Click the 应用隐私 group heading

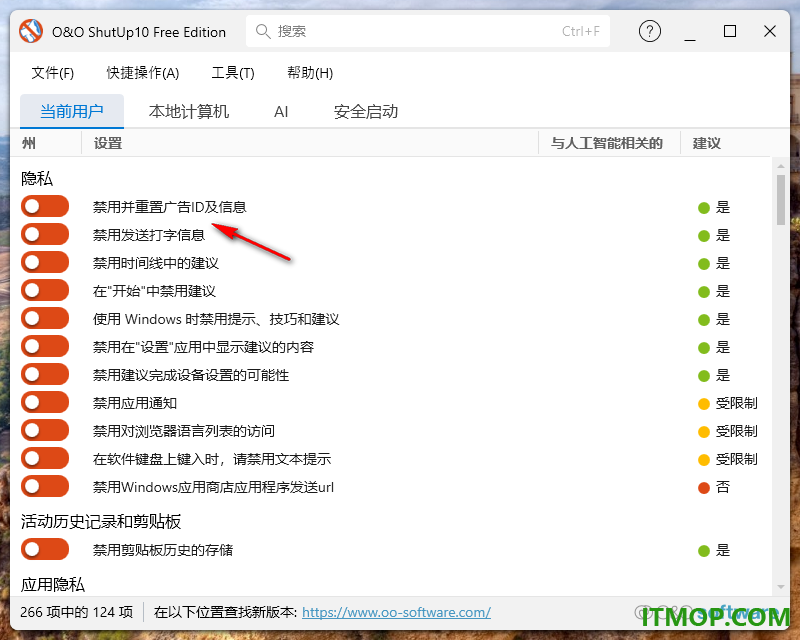[x=53, y=584]
